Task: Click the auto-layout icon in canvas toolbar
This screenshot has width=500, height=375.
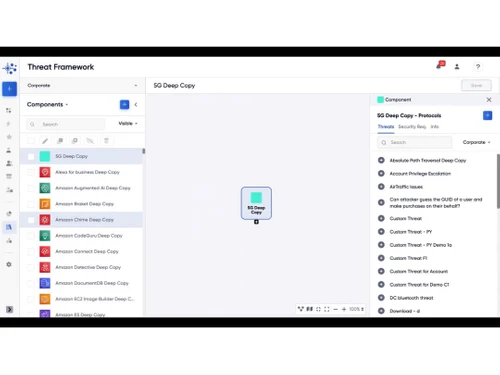Action: click(301, 309)
